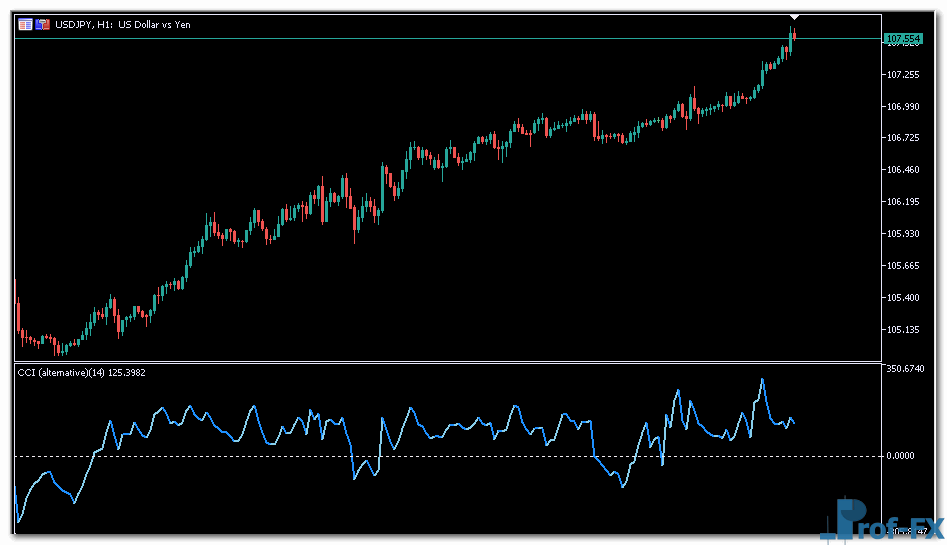Click the 107.255 price scale label
The height and width of the screenshot is (545, 947).
(902, 75)
